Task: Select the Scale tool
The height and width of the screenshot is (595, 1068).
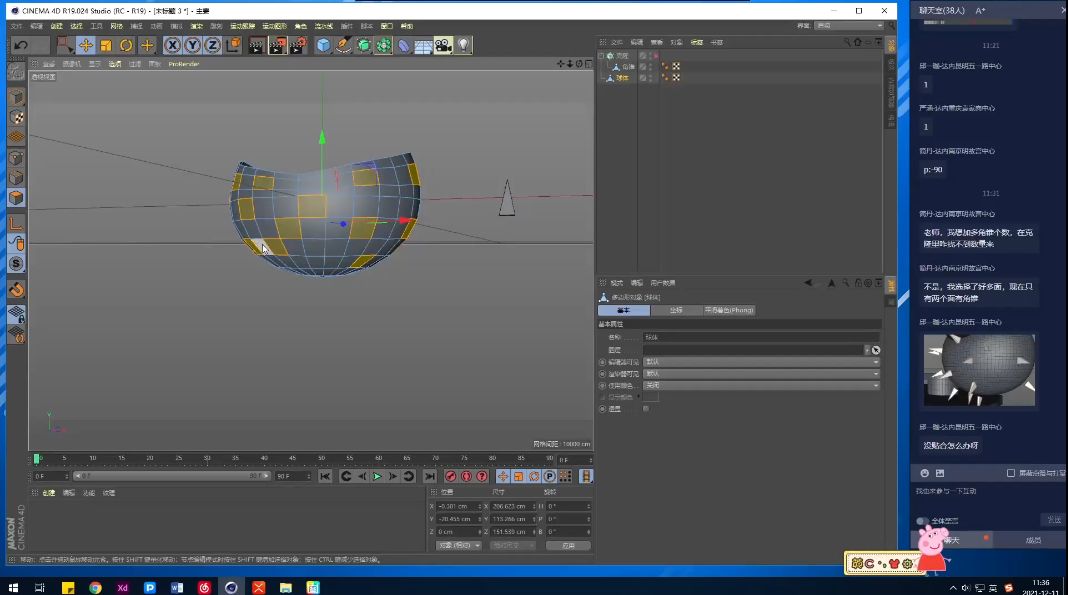Action: point(106,45)
